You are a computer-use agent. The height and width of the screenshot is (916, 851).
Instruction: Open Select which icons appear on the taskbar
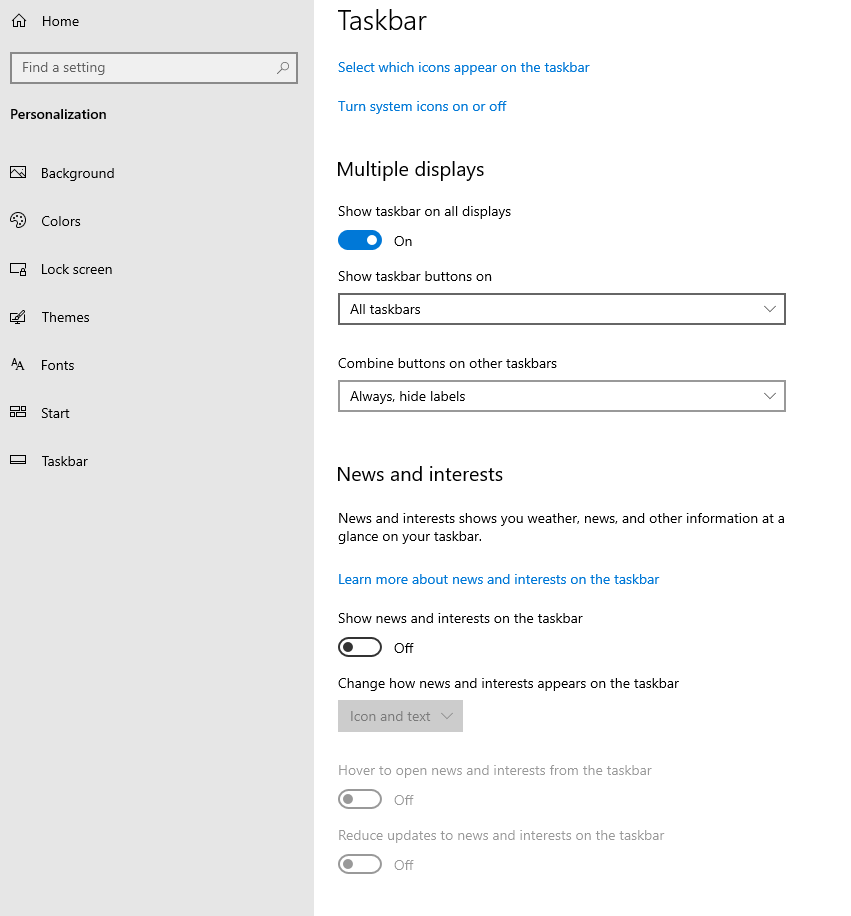[x=464, y=68]
